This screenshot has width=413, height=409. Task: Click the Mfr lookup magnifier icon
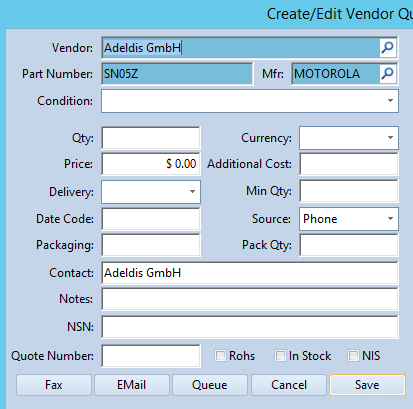coord(388,74)
